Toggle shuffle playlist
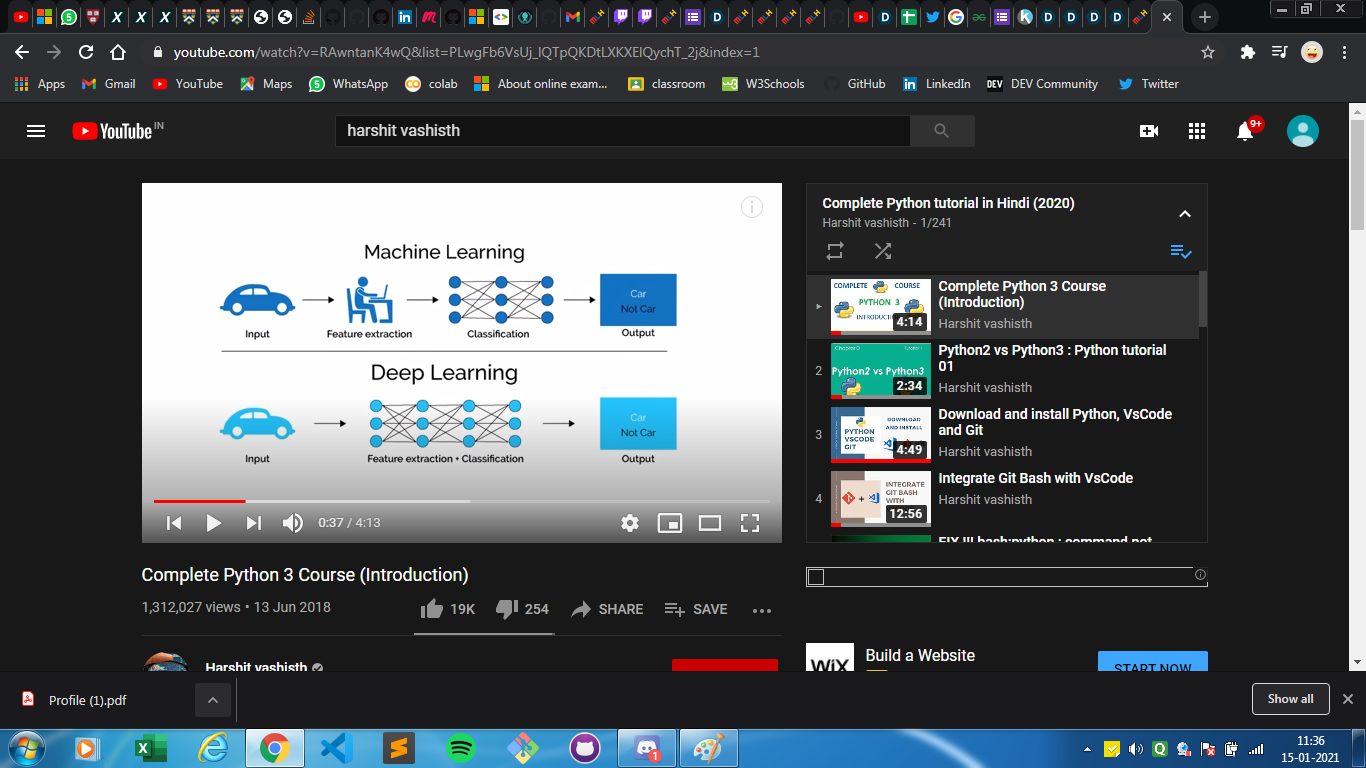This screenshot has width=1366, height=768. pos(882,251)
